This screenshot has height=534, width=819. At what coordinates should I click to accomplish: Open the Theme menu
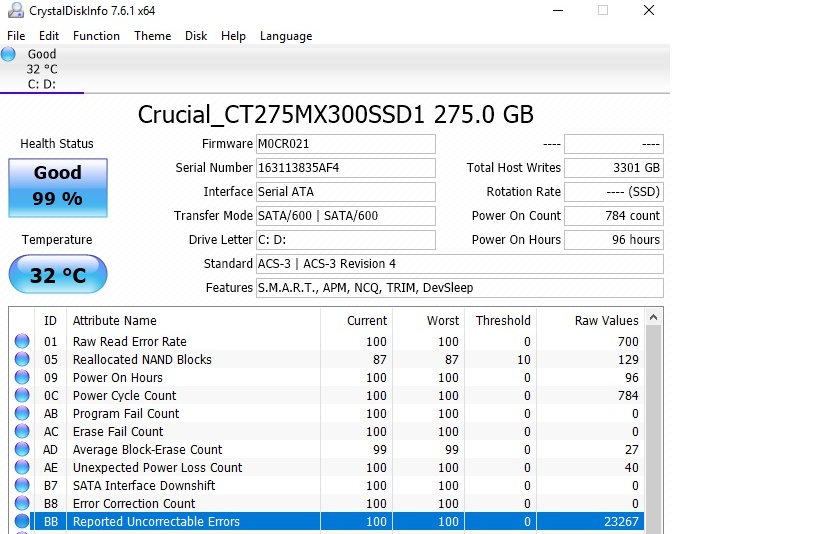click(x=153, y=36)
